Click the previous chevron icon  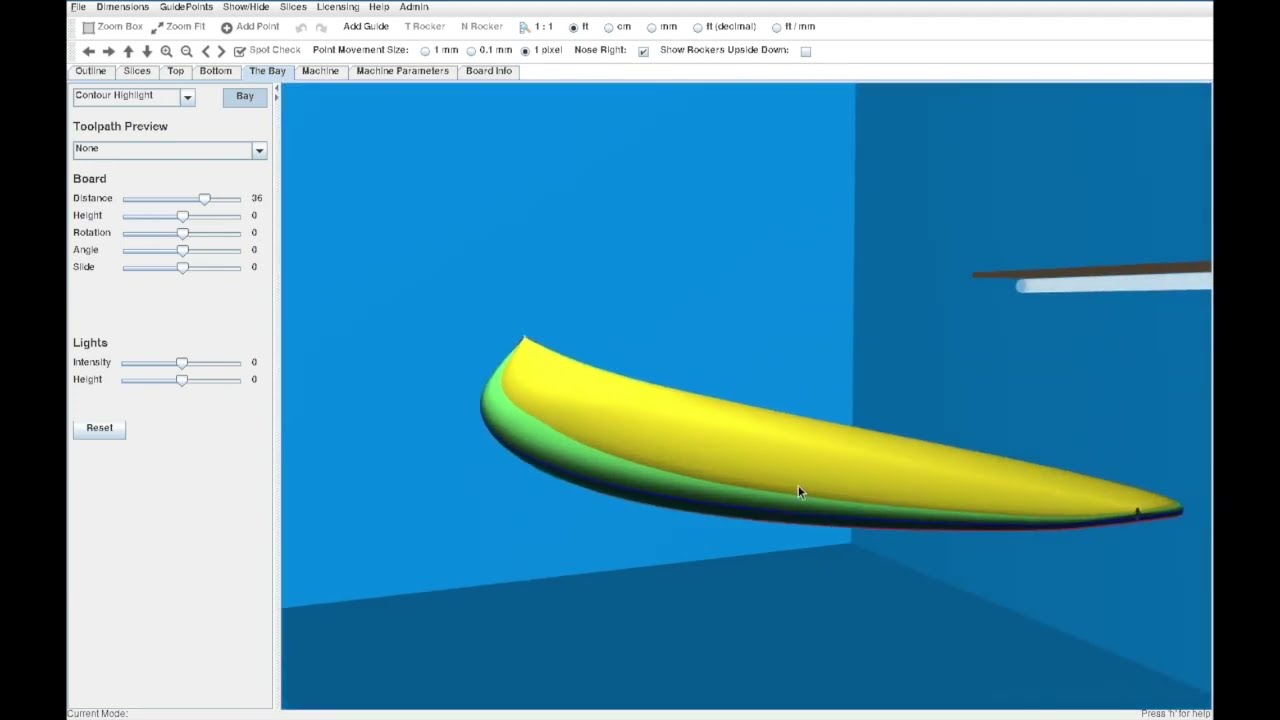coord(206,51)
